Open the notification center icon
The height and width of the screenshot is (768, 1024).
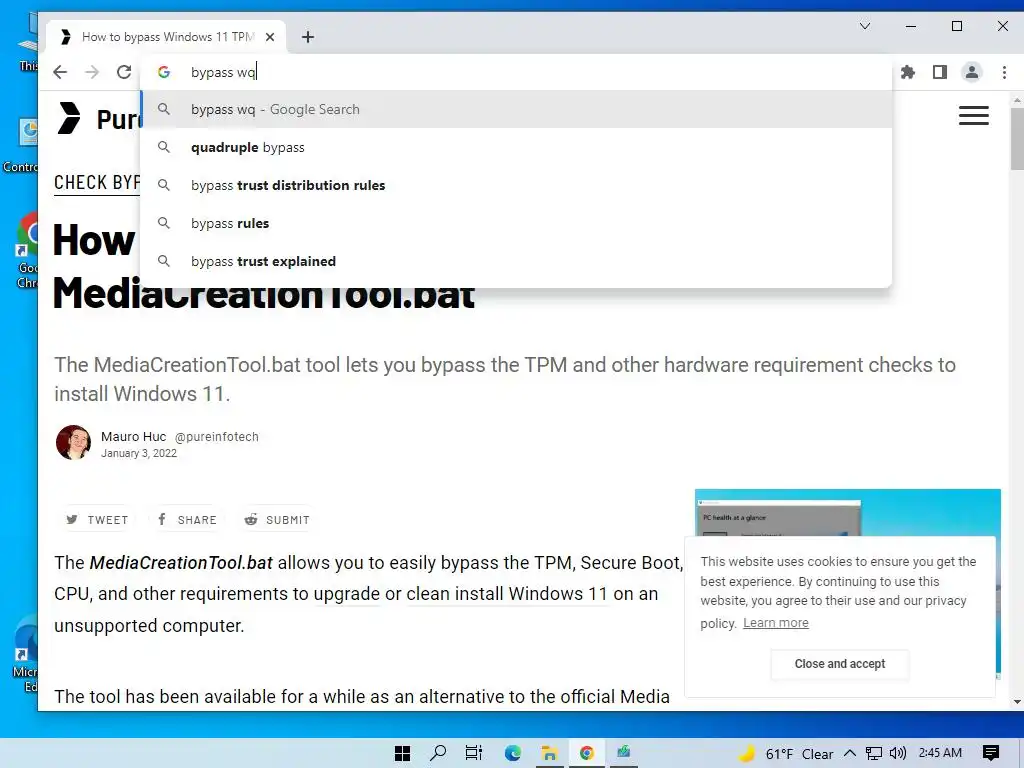(991, 753)
